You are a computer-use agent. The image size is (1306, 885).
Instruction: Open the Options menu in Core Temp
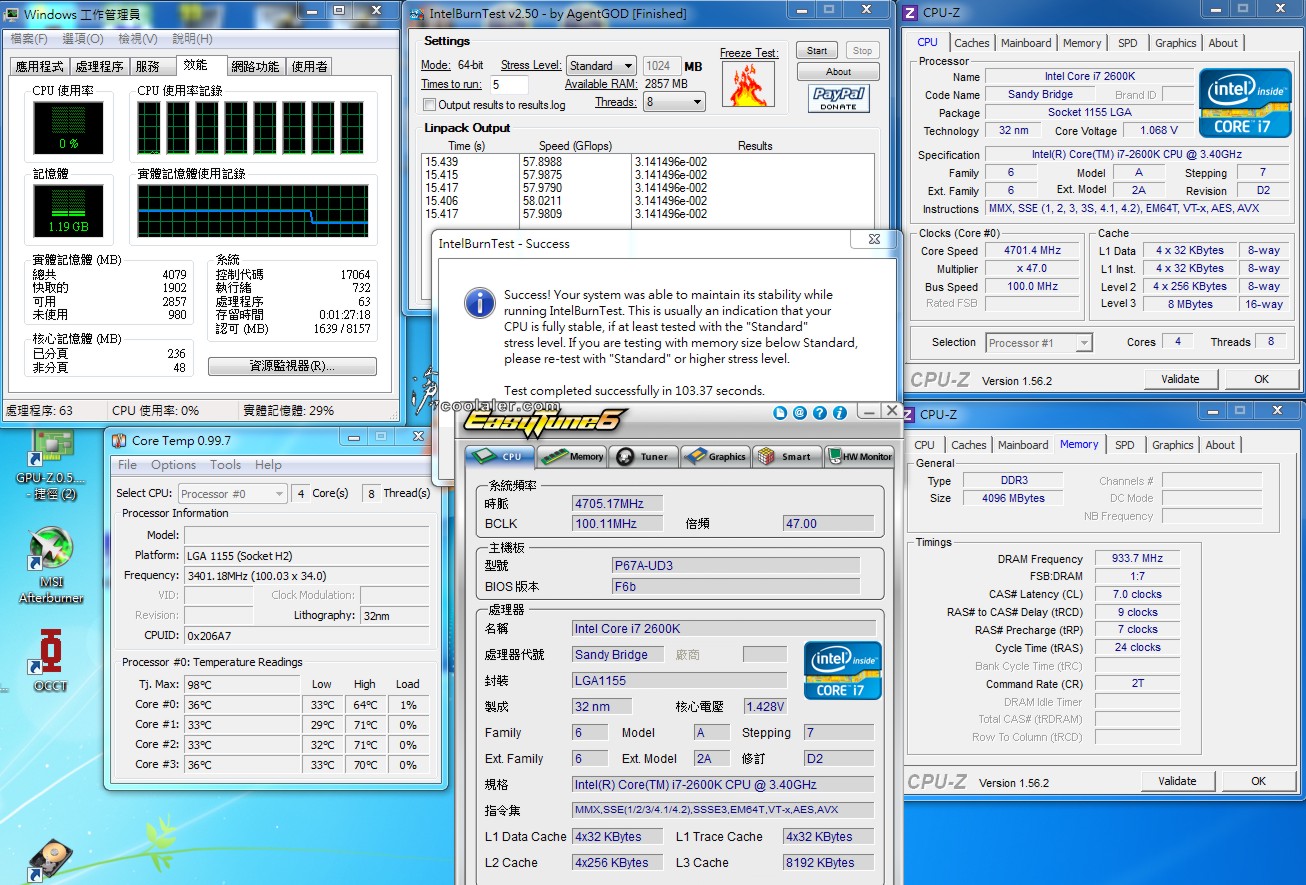pos(174,465)
